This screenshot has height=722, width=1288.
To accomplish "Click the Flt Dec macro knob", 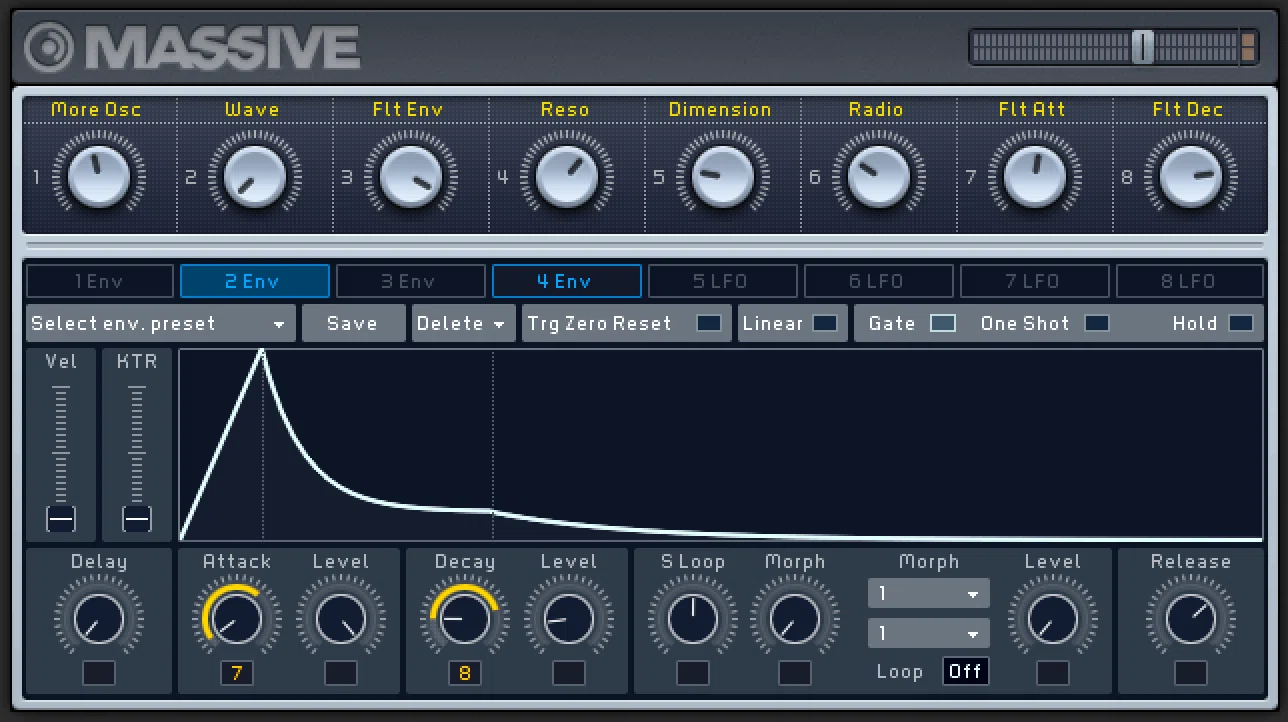I will (x=1190, y=177).
